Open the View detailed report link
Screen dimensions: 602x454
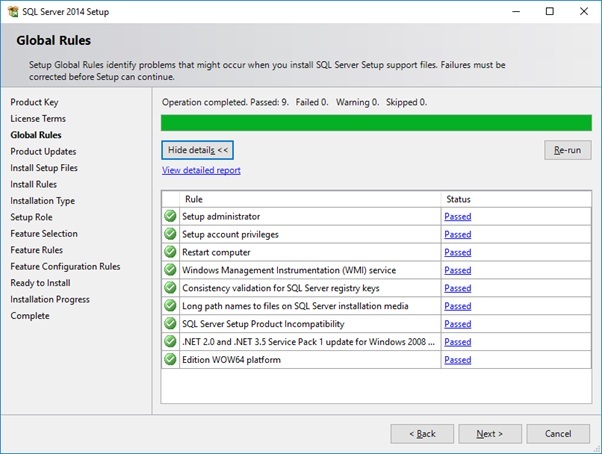(x=201, y=170)
